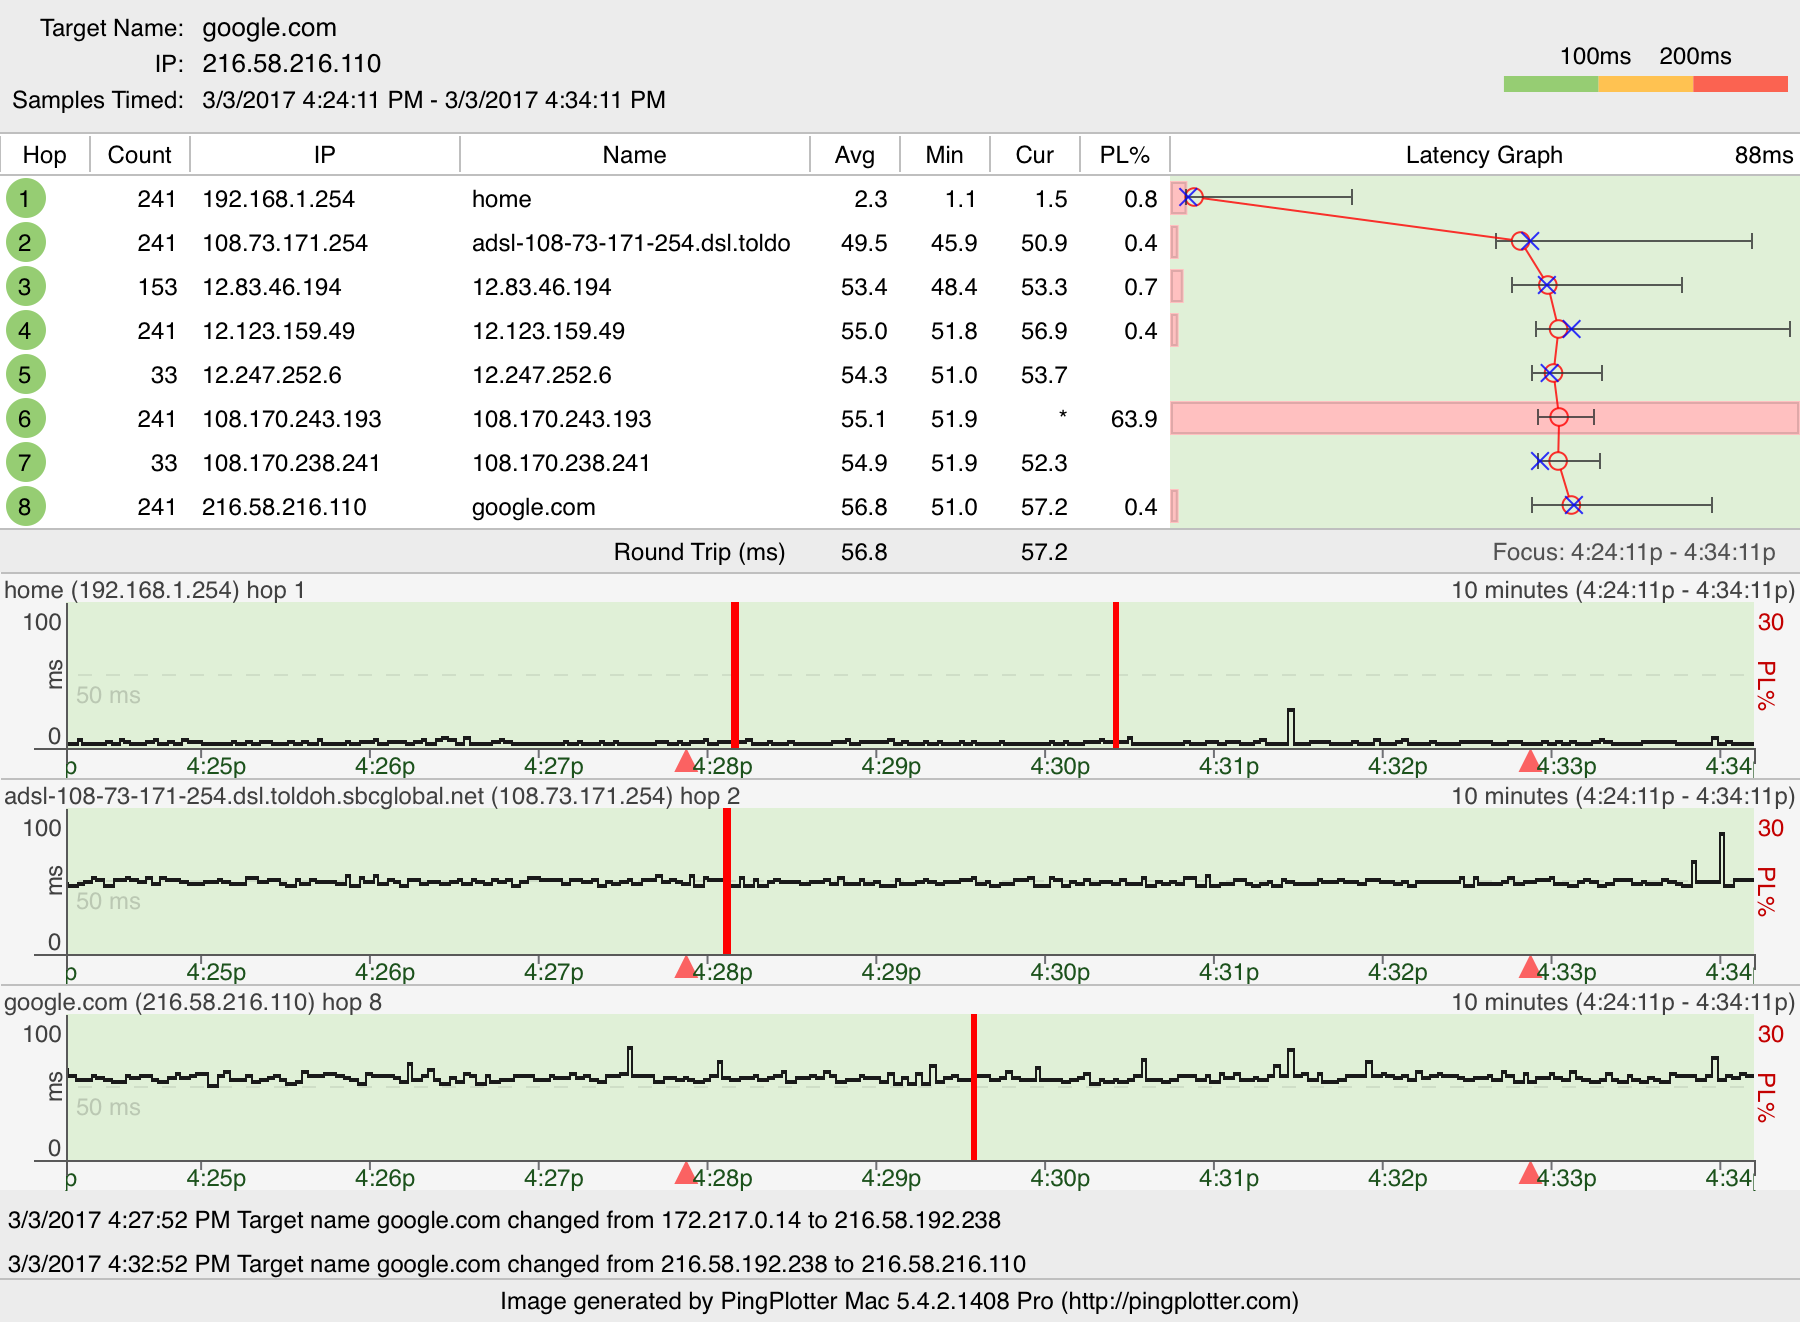This screenshot has height=1322, width=1800.
Task: Click red triangle near 4:33p in google.com graph
Action: click(1529, 1174)
